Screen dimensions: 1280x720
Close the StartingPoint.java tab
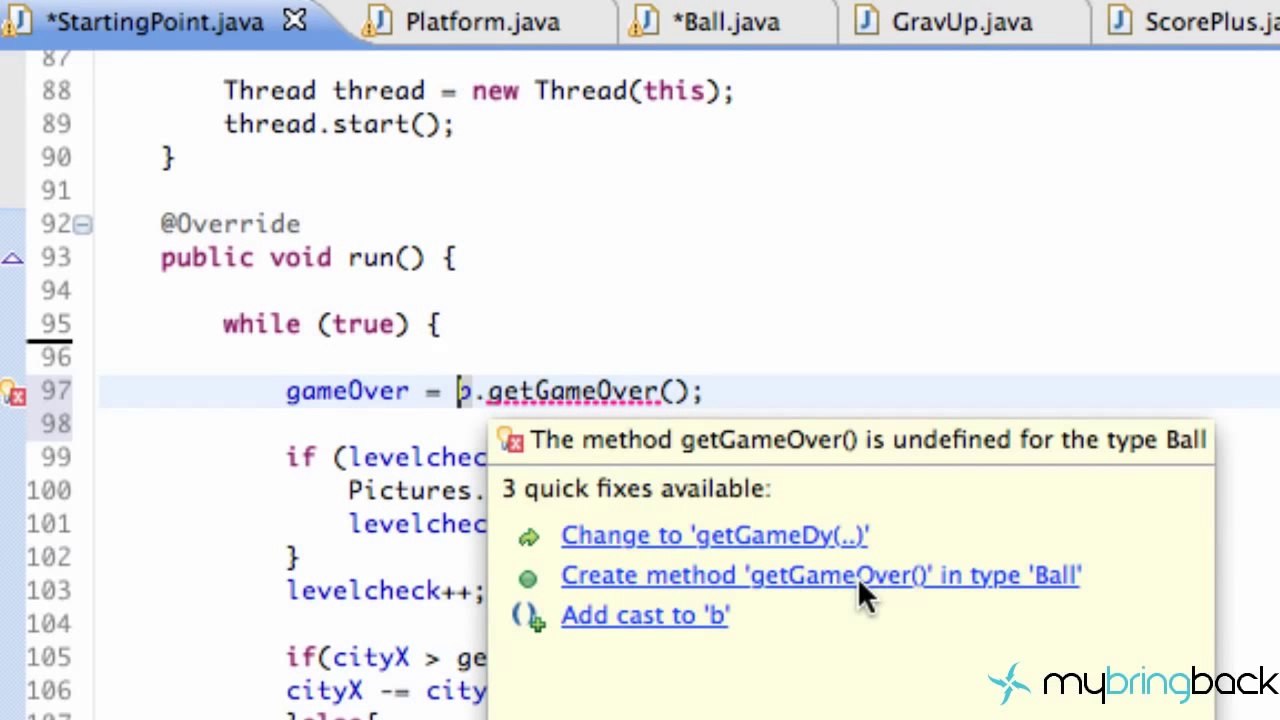click(x=294, y=21)
